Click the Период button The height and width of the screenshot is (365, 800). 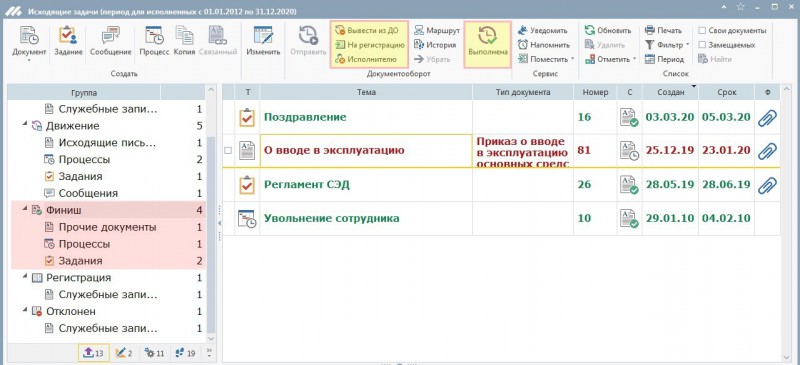(x=664, y=59)
